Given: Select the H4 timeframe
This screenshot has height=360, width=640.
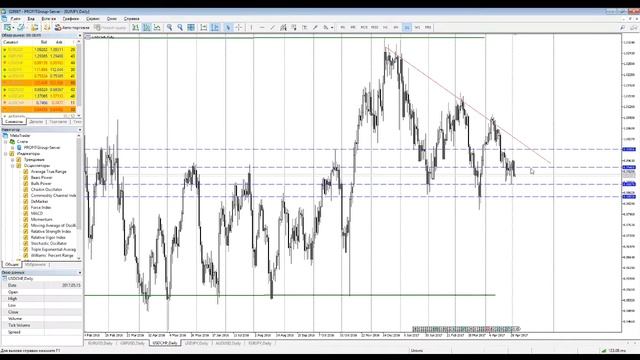Looking at the screenshot, I should [x=396, y=27].
